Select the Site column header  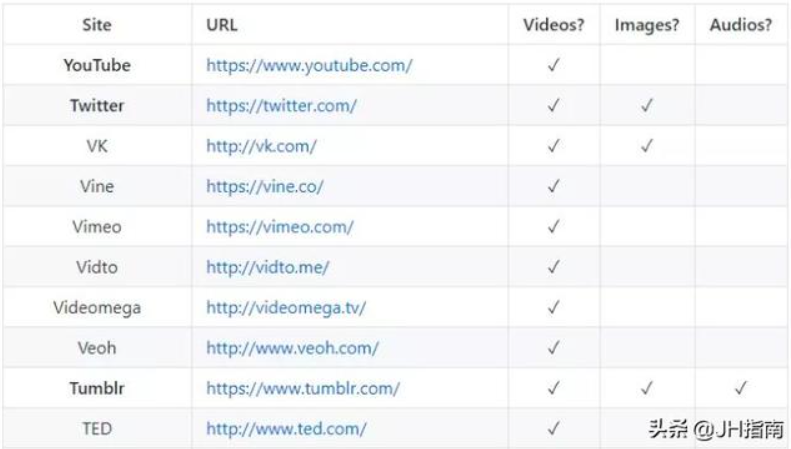tap(97, 25)
